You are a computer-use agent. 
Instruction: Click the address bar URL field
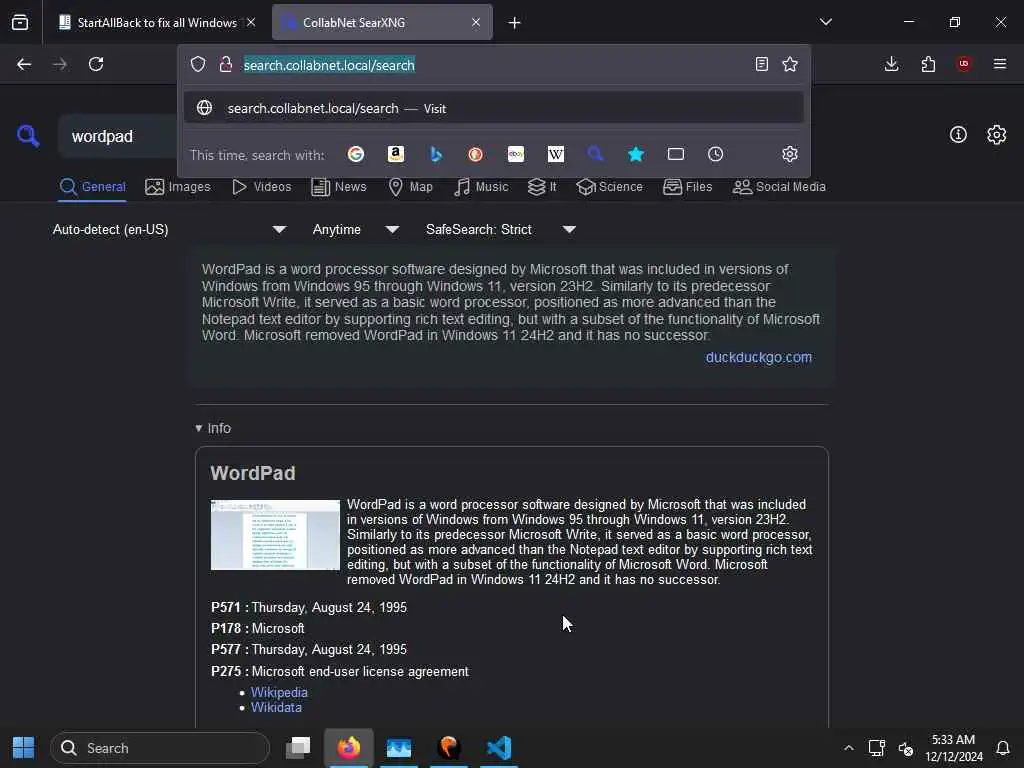click(493, 65)
